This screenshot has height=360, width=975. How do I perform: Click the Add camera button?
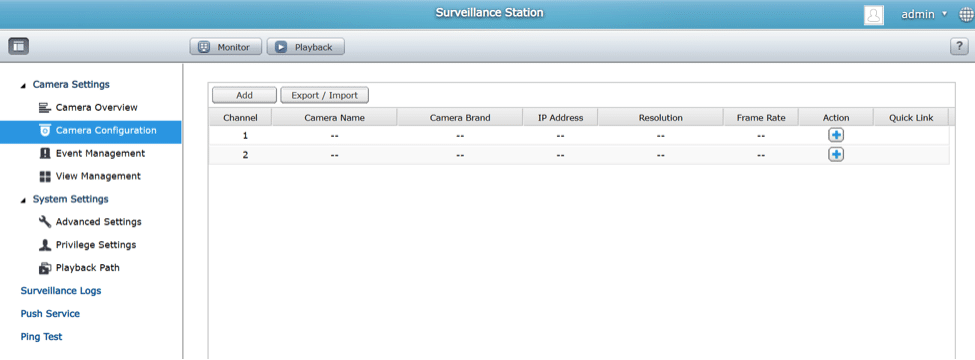pyautogui.click(x=244, y=95)
